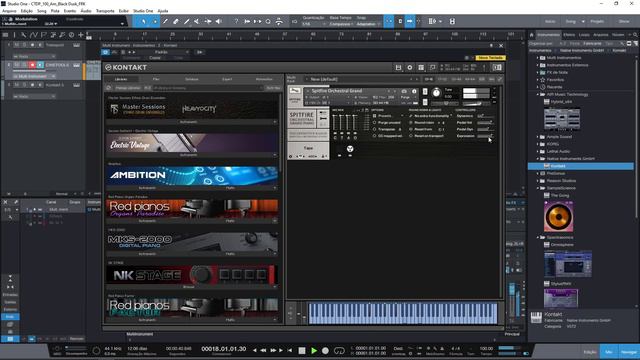Click the Stop transport button

point(302,351)
